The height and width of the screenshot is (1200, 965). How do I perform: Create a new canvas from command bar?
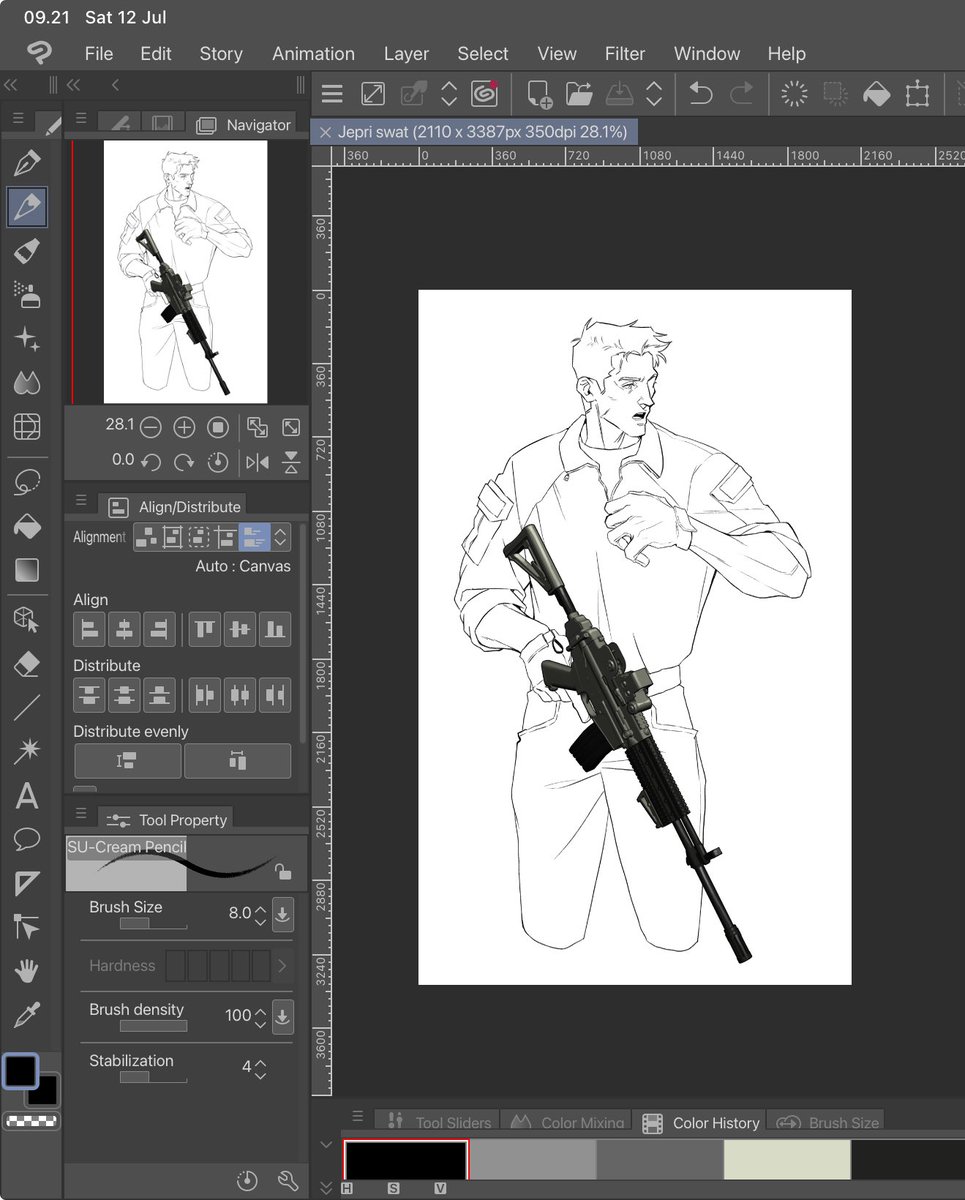539,94
